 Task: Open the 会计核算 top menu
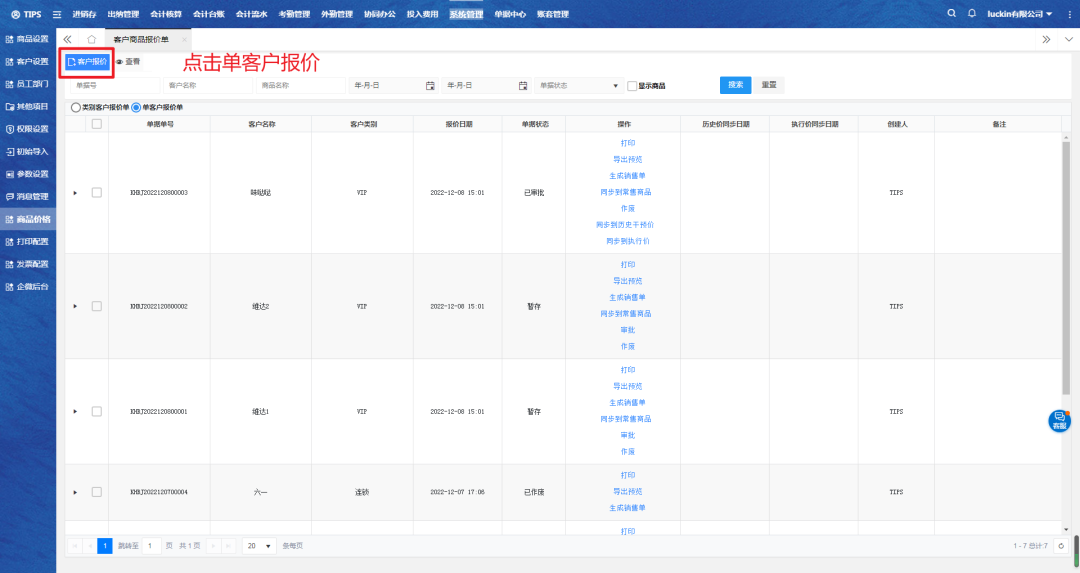165,14
